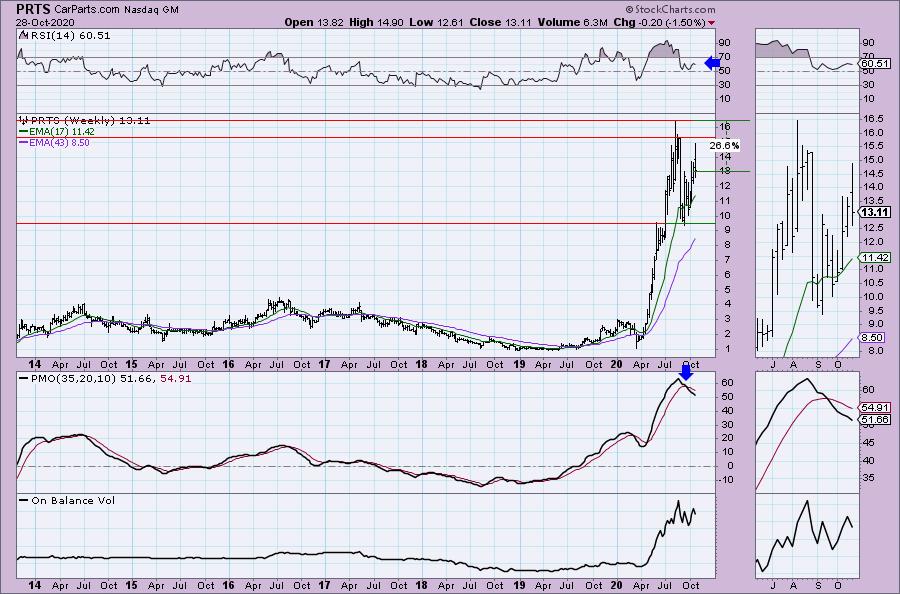Click the boxed 60.51 RSI value on the right axis
Viewport: 900px width, 594px height.
(x=875, y=64)
